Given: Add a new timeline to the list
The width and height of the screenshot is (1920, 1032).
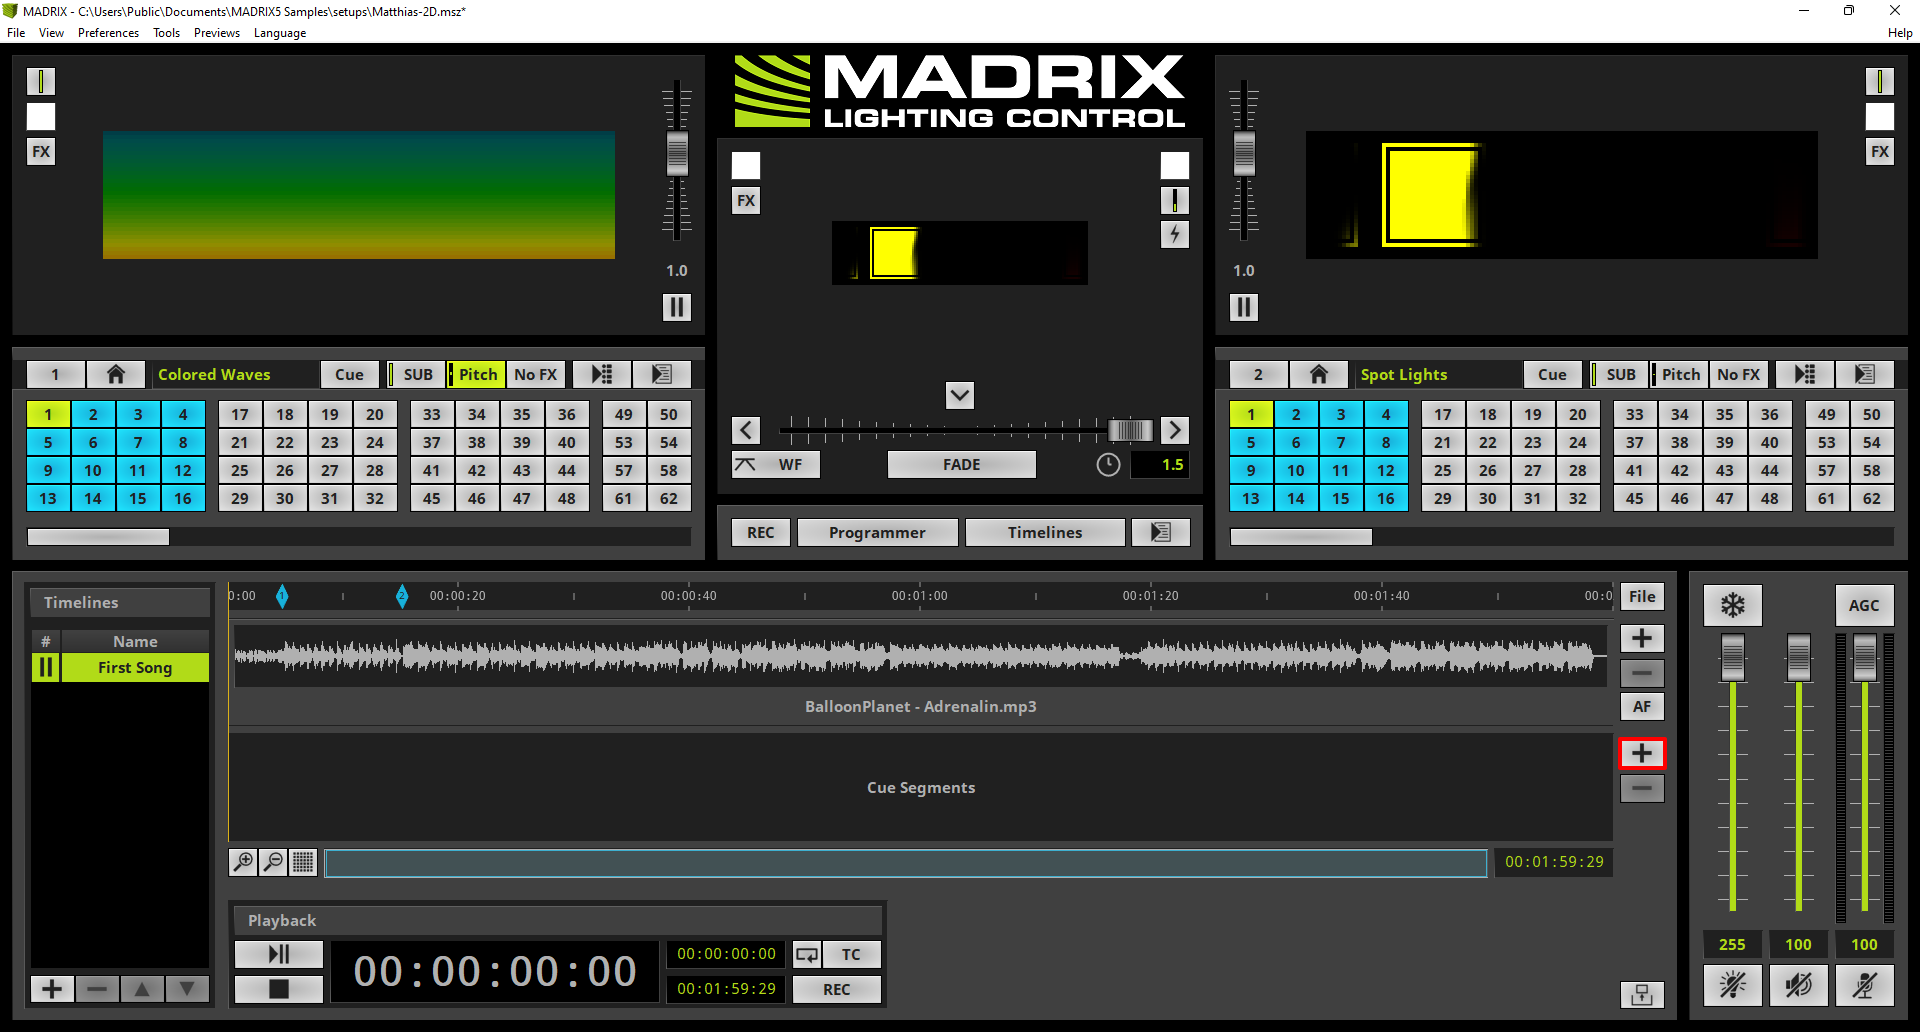Looking at the screenshot, I should coord(52,989).
